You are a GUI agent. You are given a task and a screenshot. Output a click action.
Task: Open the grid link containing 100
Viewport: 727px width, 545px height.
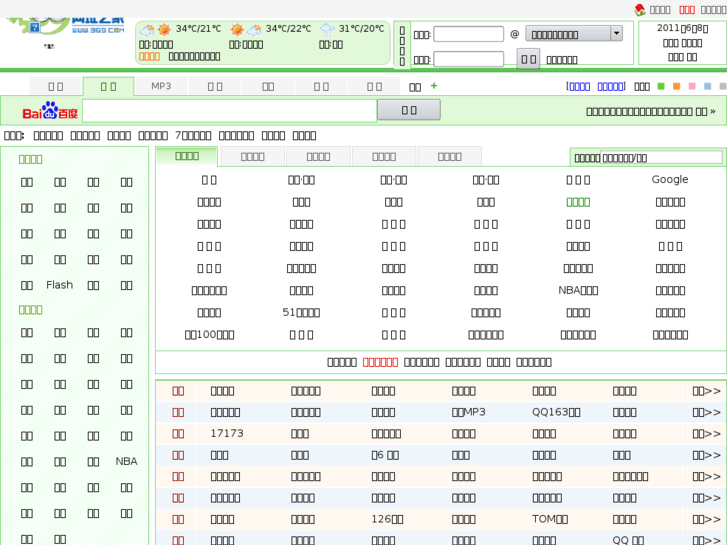click(x=209, y=335)
